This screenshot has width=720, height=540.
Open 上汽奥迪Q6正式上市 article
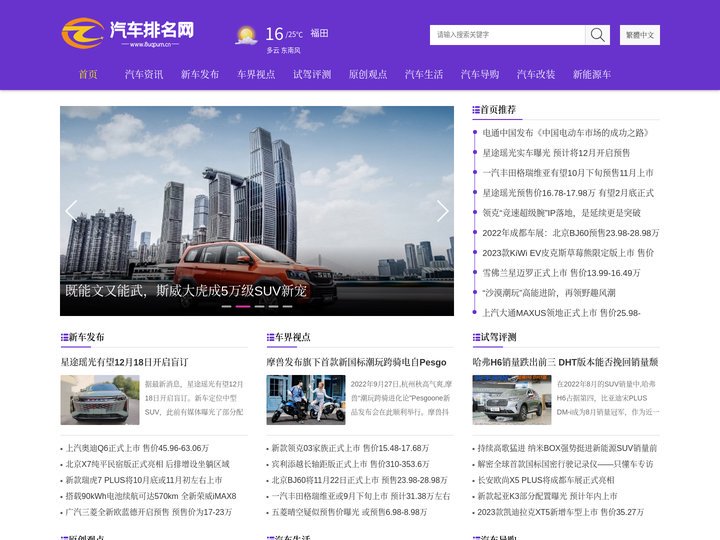[137, 448]
